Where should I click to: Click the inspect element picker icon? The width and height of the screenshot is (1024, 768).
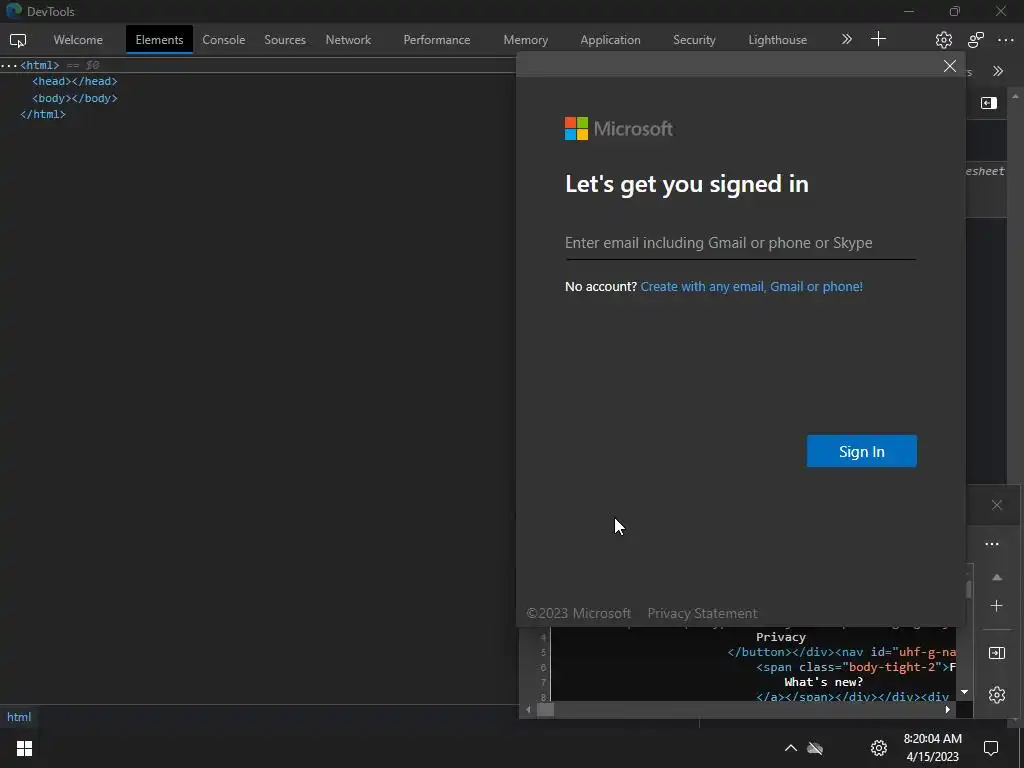pos(18,40)
